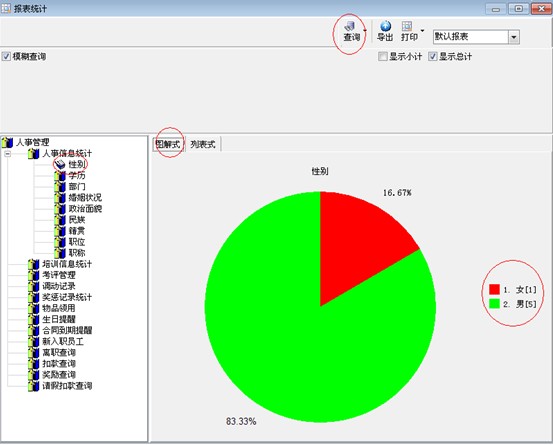Click the 查询 query toolbar icon
Screen dimensions: 553x445
coord(350,26)
